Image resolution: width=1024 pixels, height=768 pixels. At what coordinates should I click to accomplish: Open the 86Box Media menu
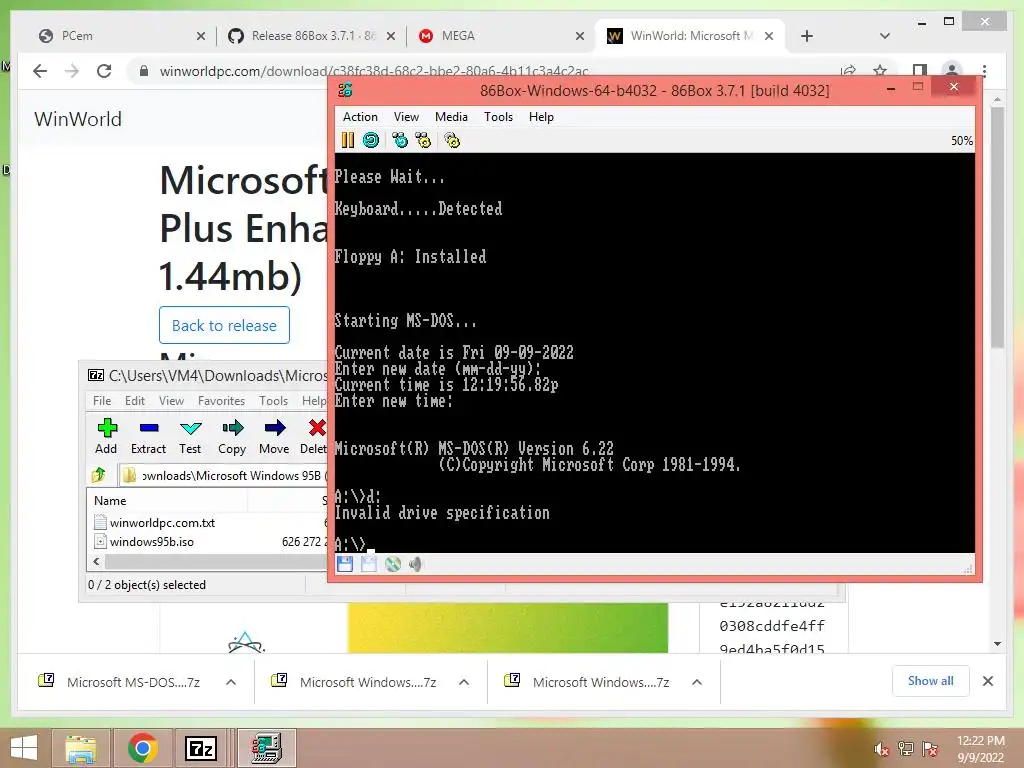click(451, 117)
